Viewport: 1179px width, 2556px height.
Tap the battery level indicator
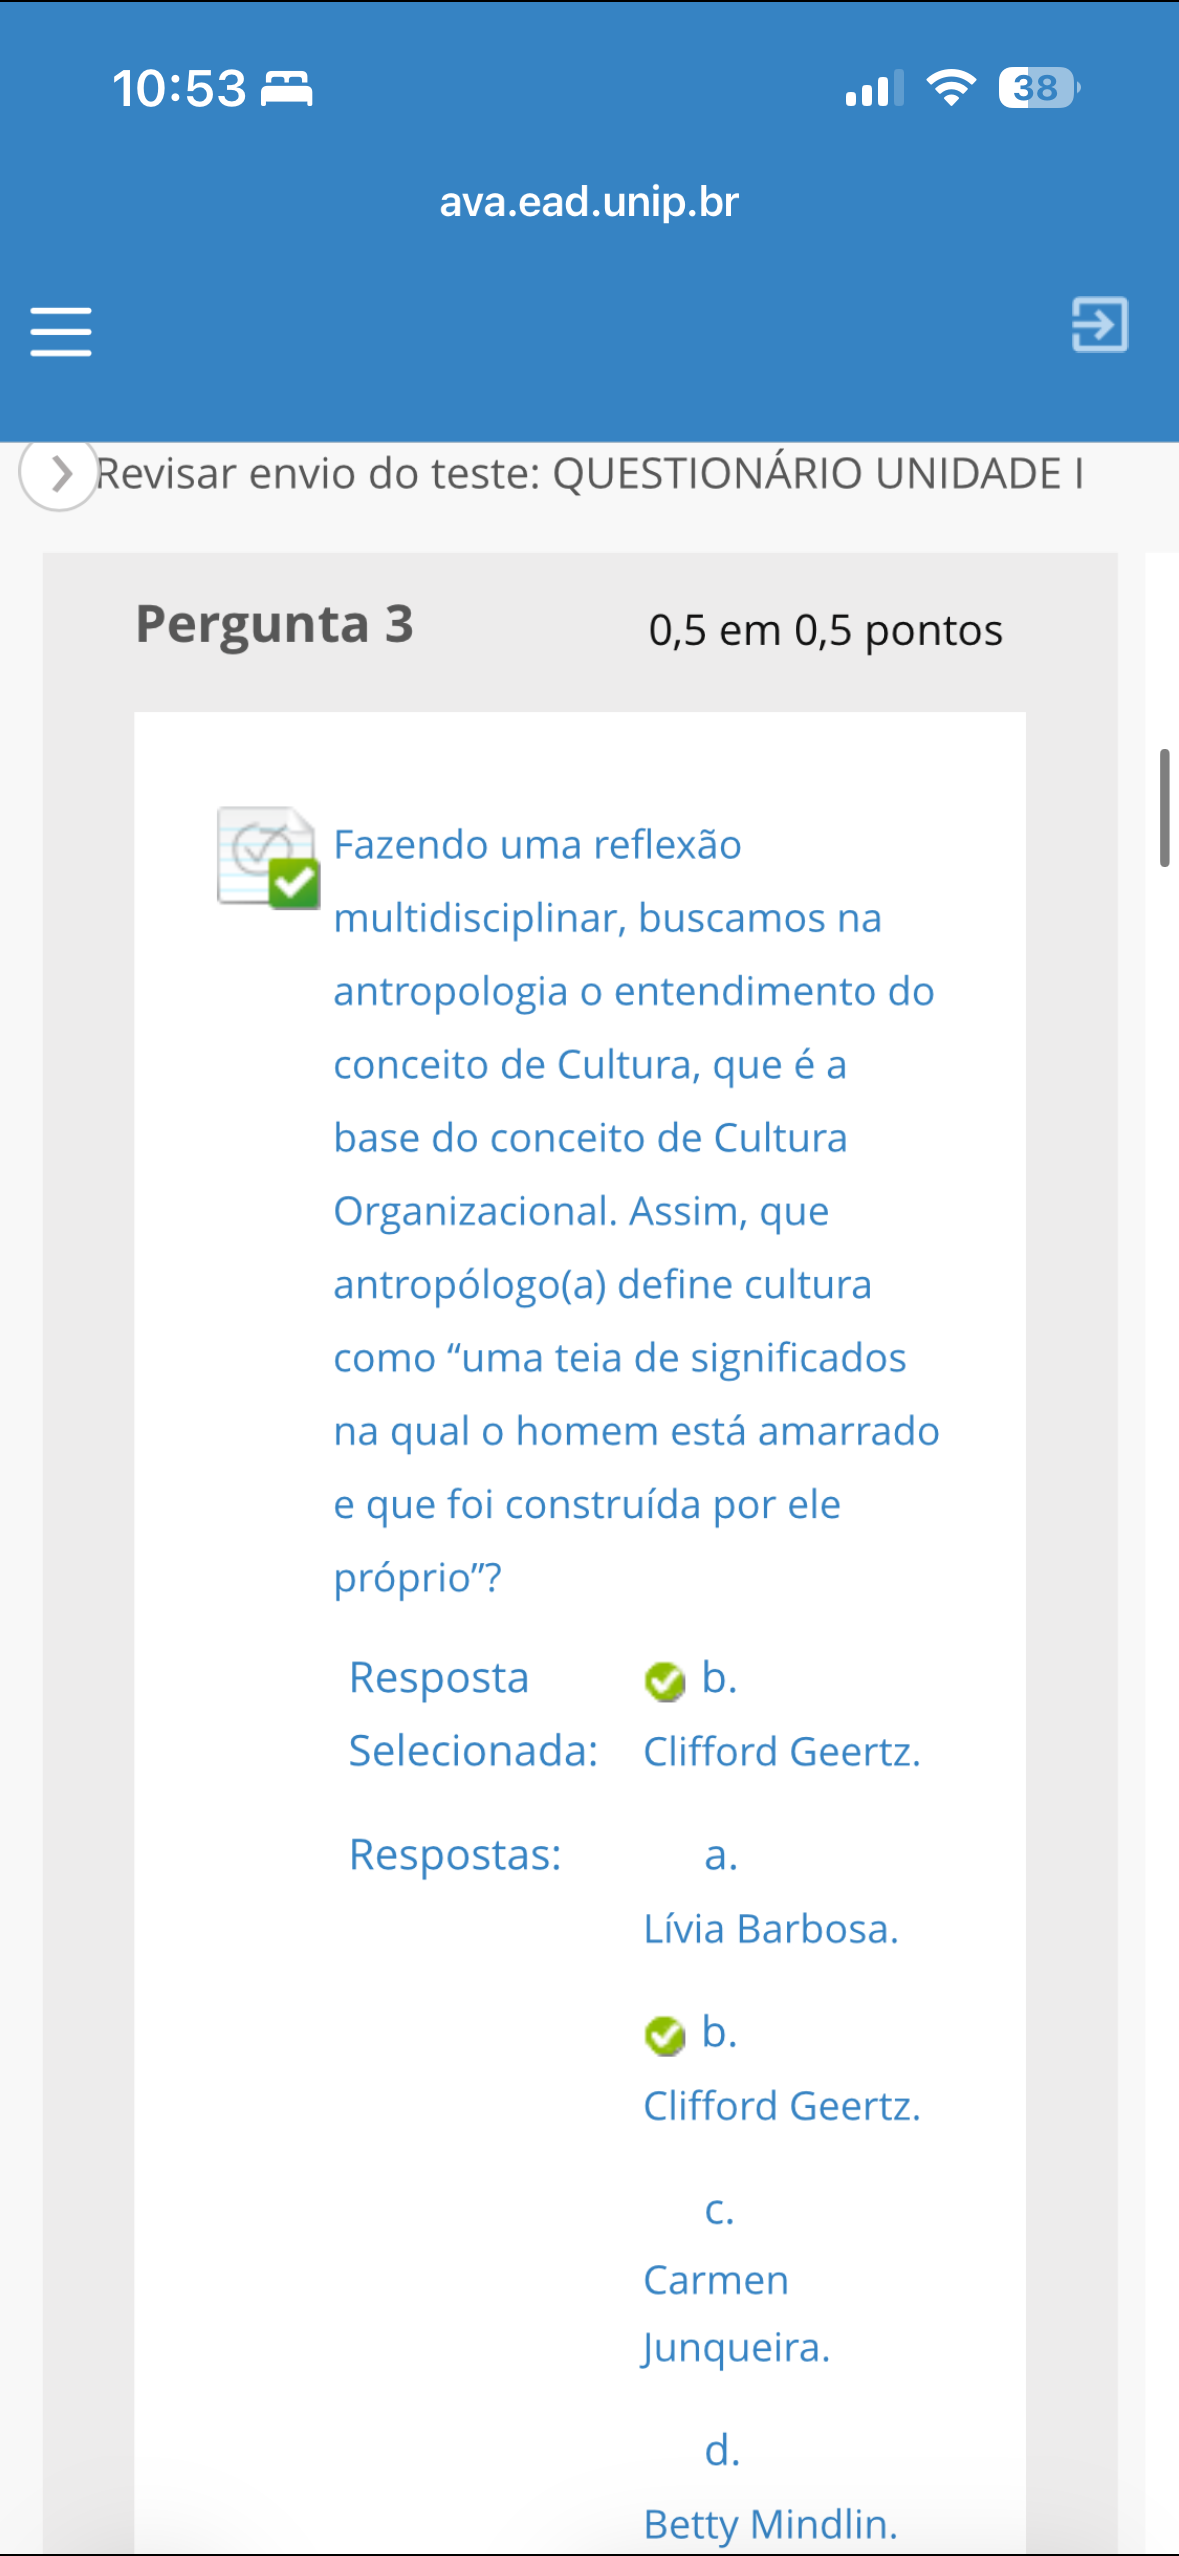click(x=1038, y=88)
